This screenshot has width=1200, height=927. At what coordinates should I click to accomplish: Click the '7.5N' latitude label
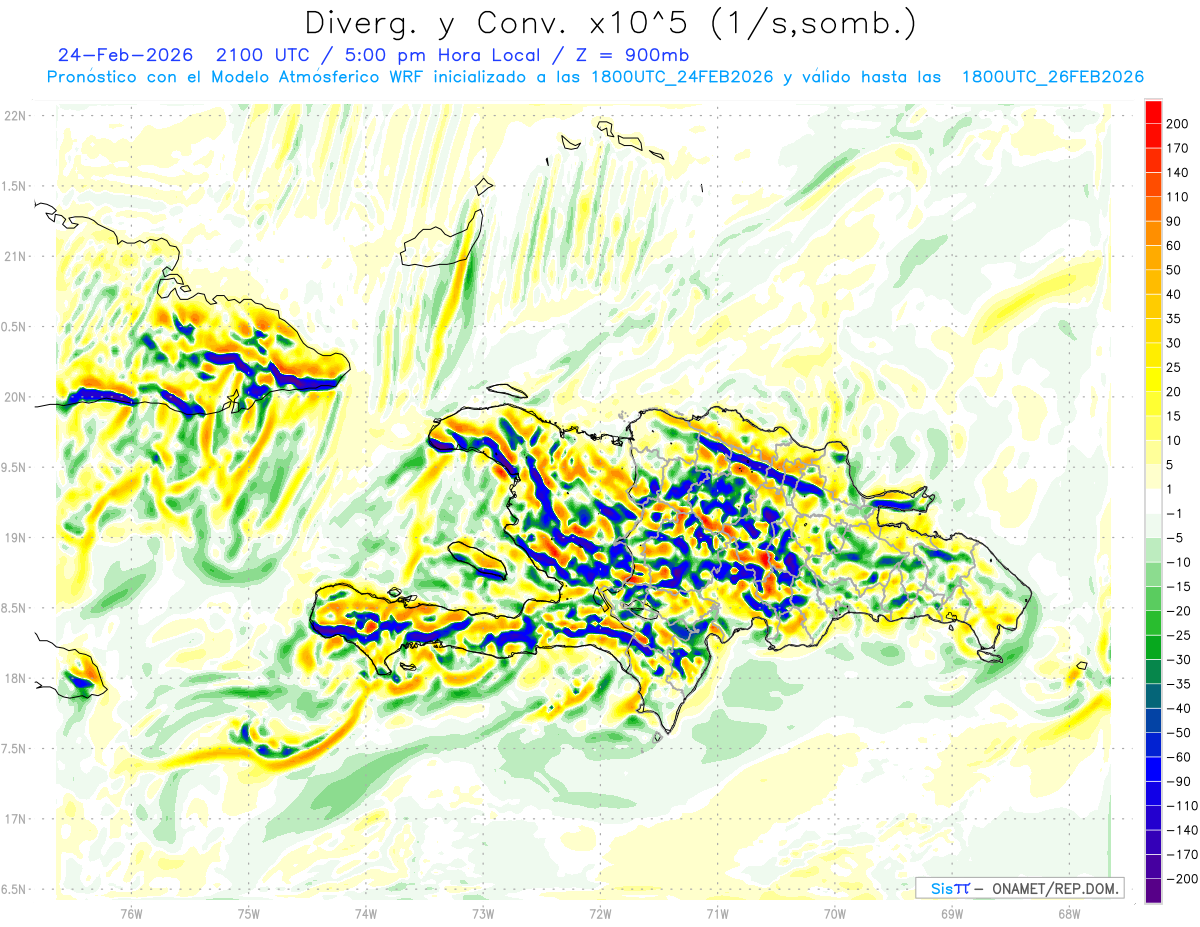click(x=16, y=749)
